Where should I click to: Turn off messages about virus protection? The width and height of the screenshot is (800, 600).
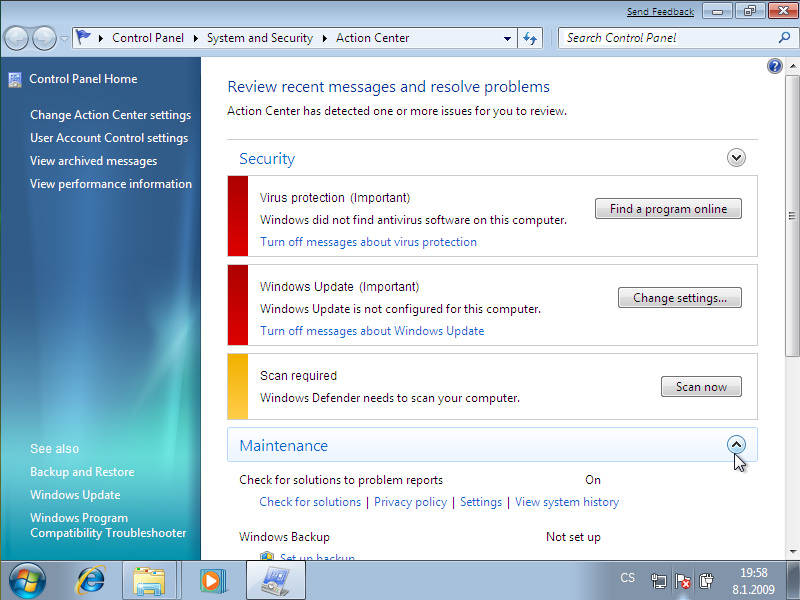point(368,242)
